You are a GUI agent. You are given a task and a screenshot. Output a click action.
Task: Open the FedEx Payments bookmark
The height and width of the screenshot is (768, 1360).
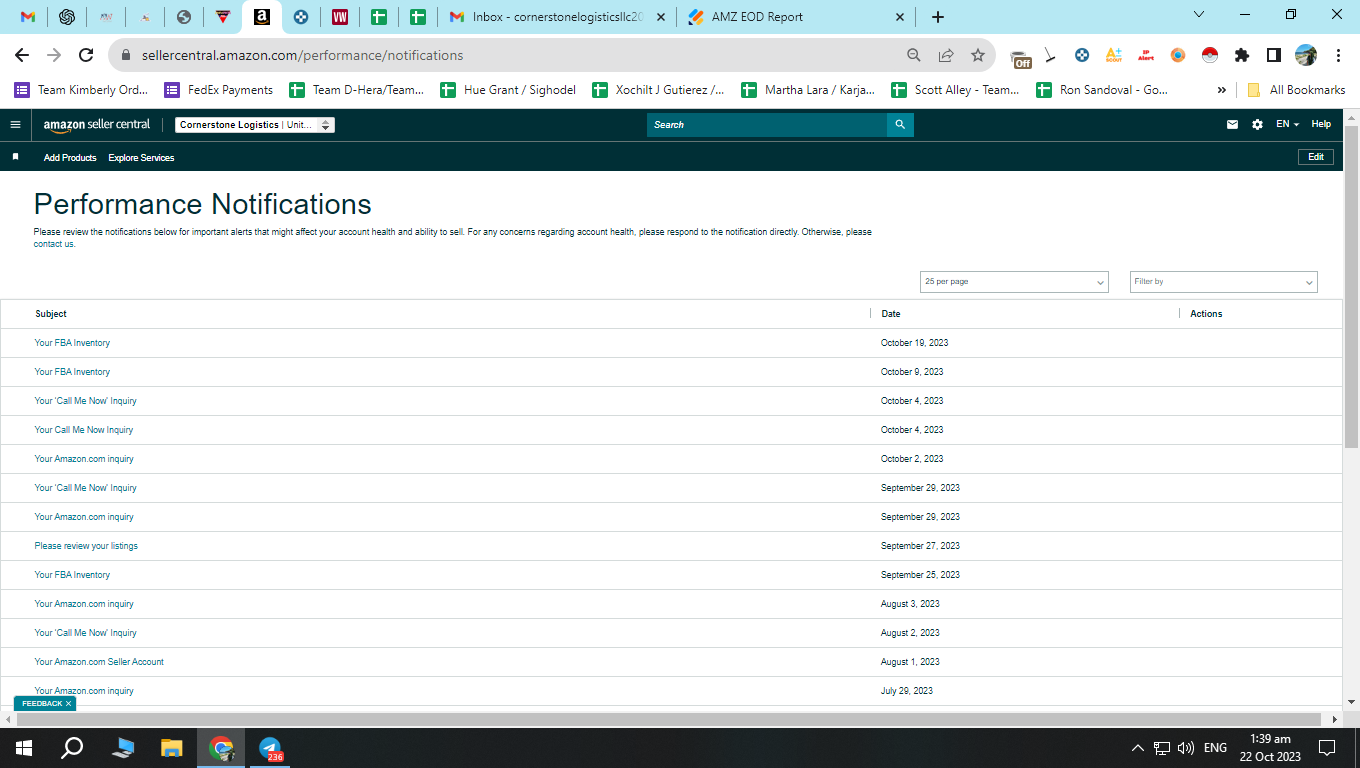coord(219,90)
